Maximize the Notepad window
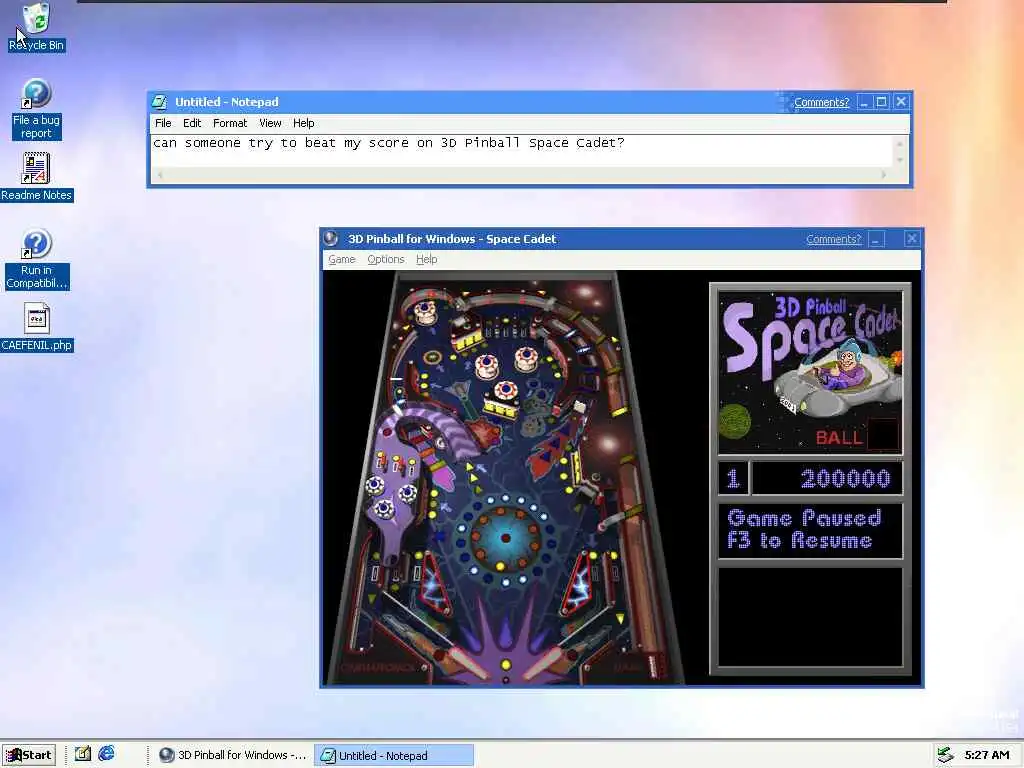 882,102
